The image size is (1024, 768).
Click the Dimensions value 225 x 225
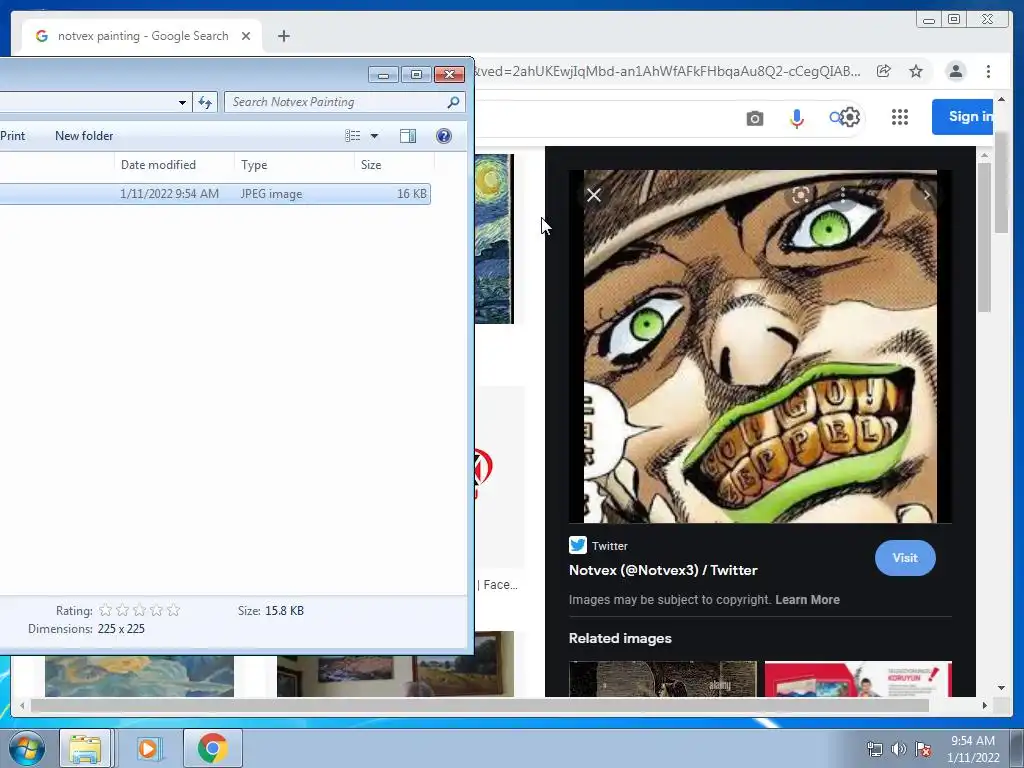(121, 629)
